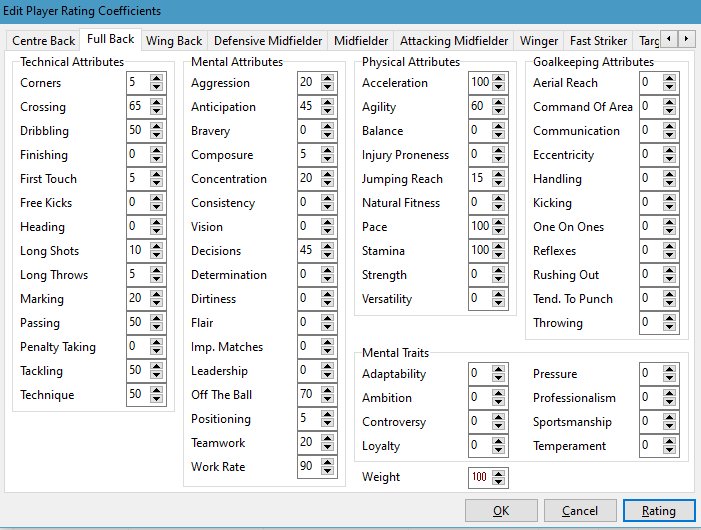Increase the Penalty Taking value
The image size is (701, 530).
pyautogui.click(x=156, y=342)
